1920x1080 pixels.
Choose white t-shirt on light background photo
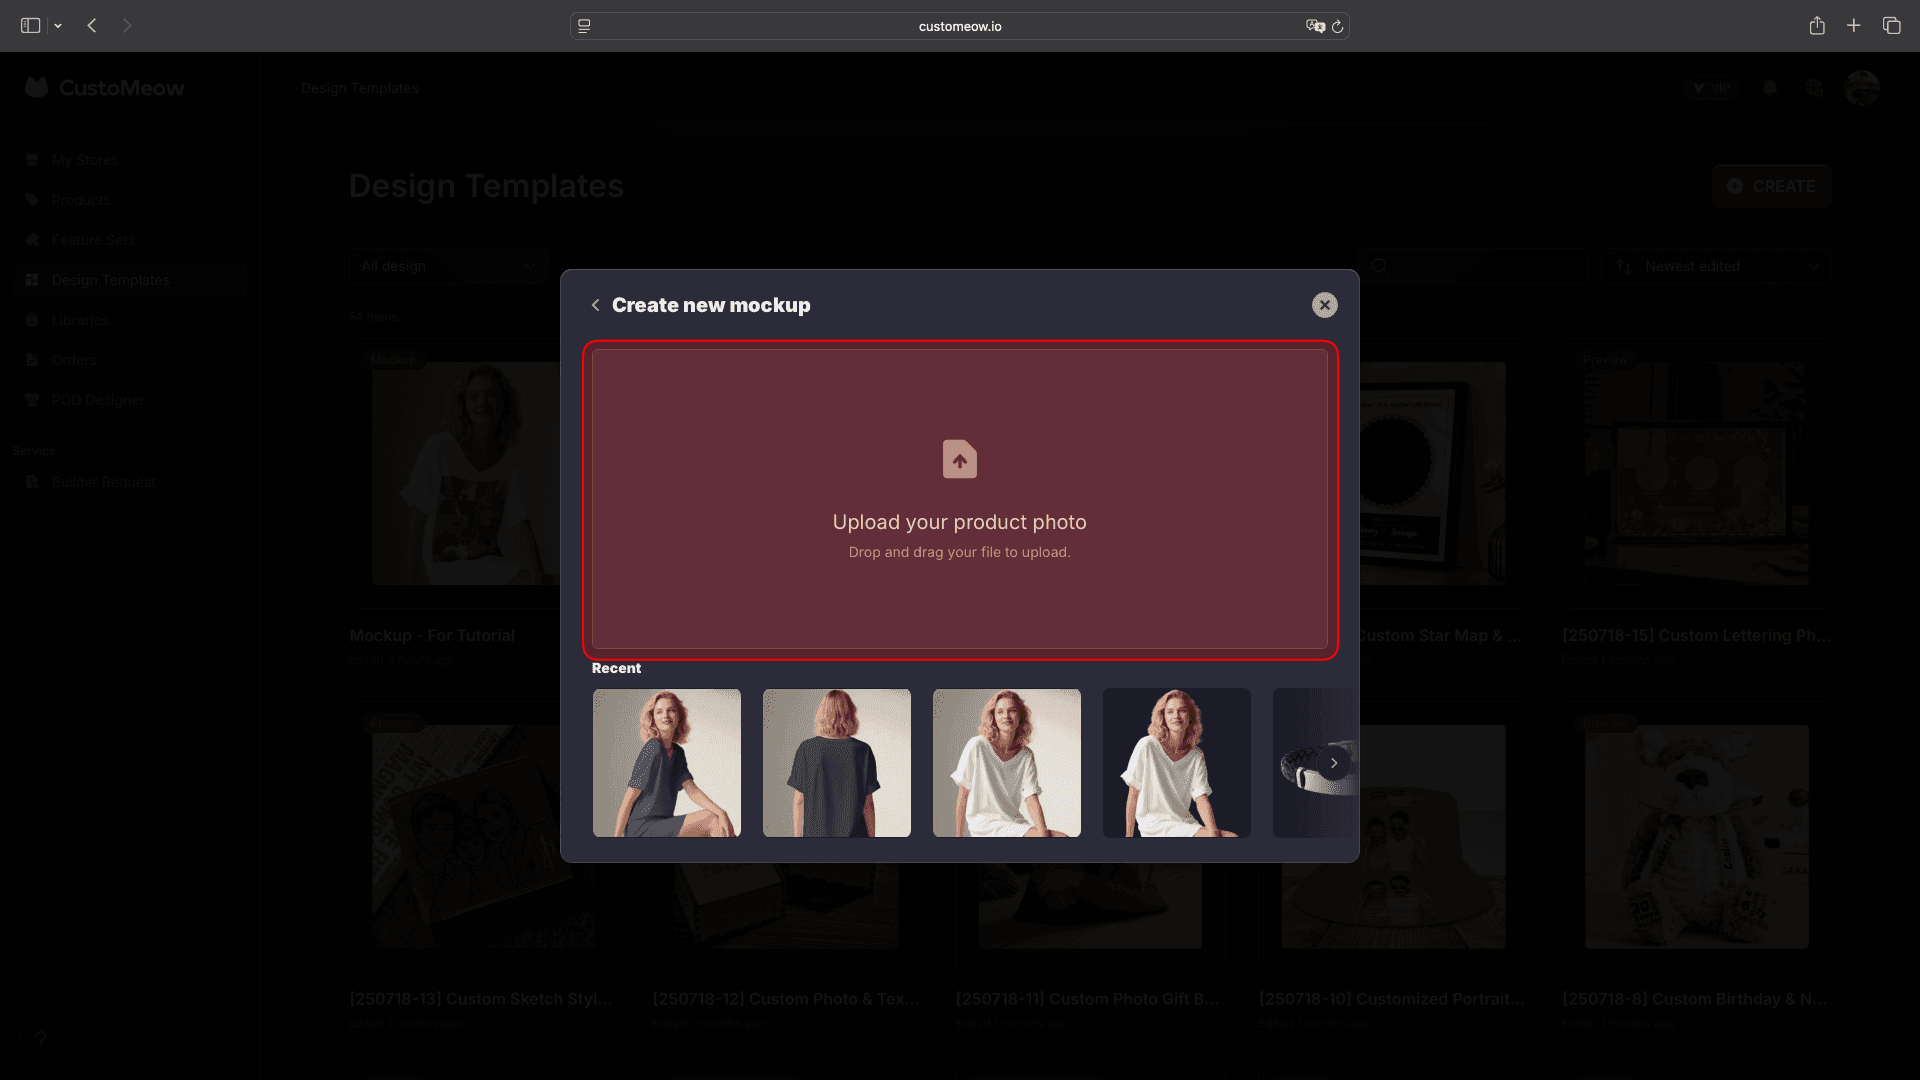1007,763
